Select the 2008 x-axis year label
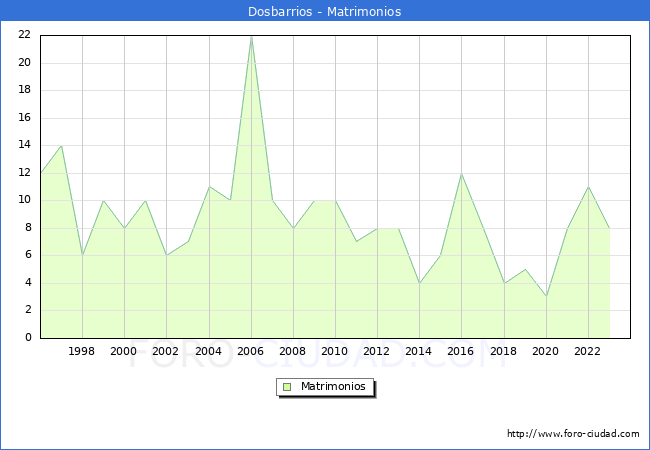The height and width of the screenshot is (450, 650). pos(293,351)
